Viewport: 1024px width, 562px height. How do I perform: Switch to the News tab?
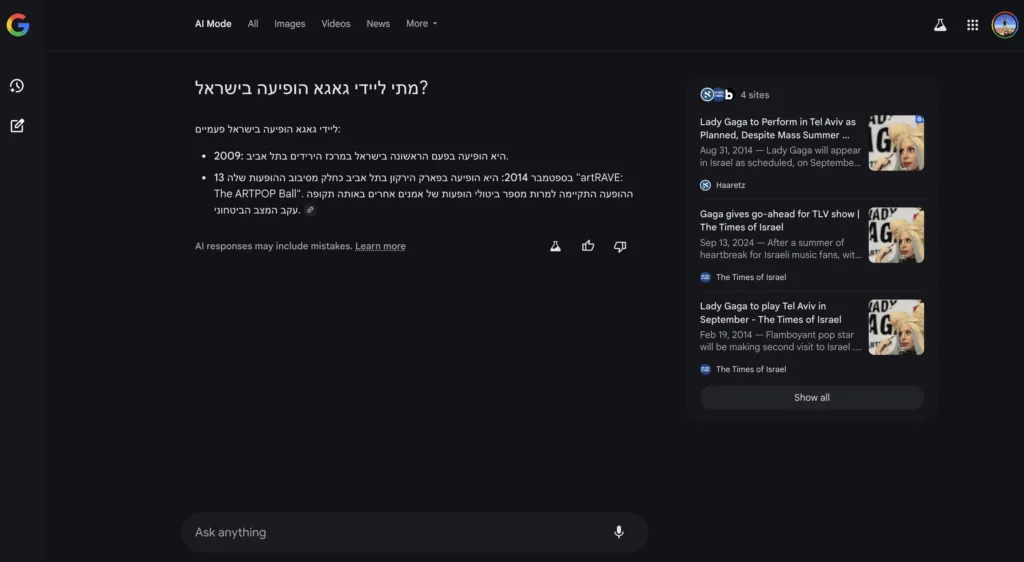click(378, 23)
